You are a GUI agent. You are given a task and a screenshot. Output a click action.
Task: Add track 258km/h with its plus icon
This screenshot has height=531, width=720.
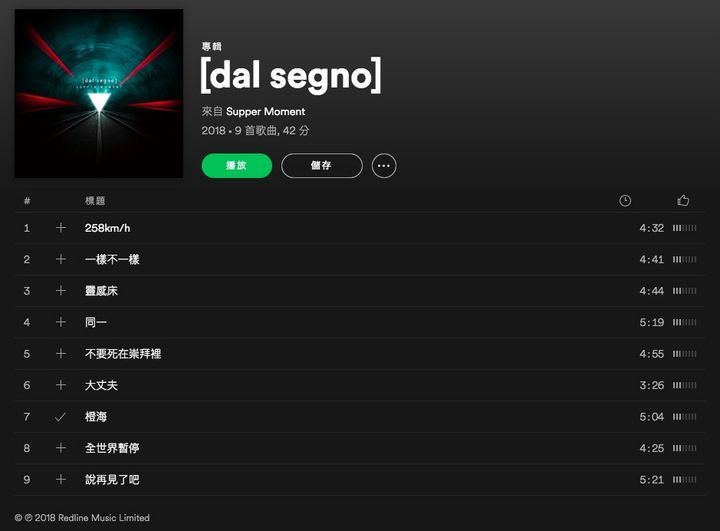tap(61, 228)
